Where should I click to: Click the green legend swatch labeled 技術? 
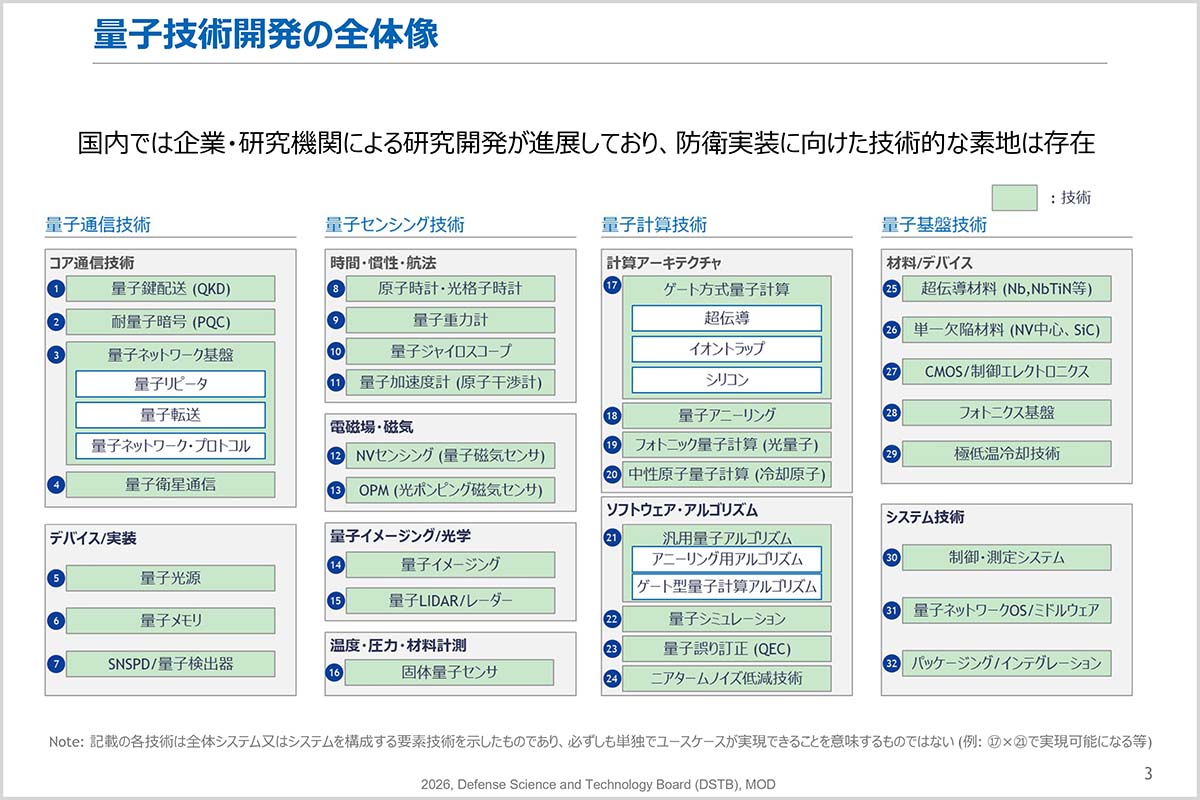click(1014, 197)
